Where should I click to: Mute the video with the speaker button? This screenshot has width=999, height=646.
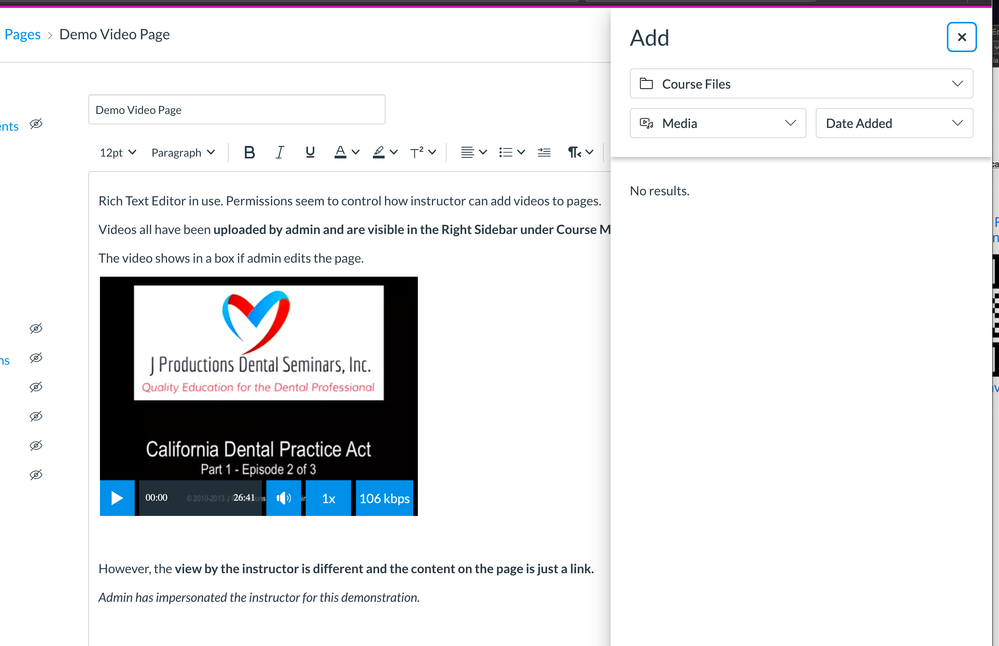284,498
